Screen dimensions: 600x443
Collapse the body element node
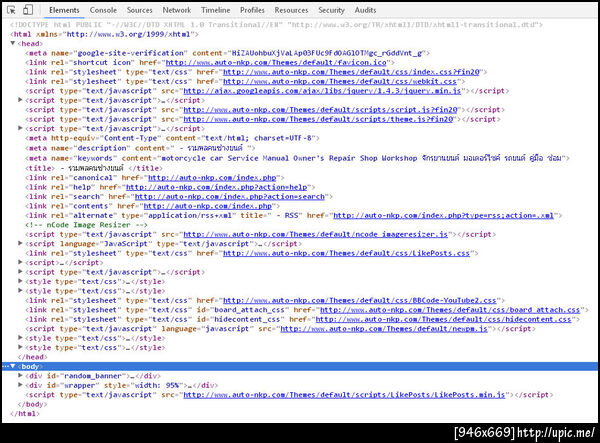click(x=13, y=366)
